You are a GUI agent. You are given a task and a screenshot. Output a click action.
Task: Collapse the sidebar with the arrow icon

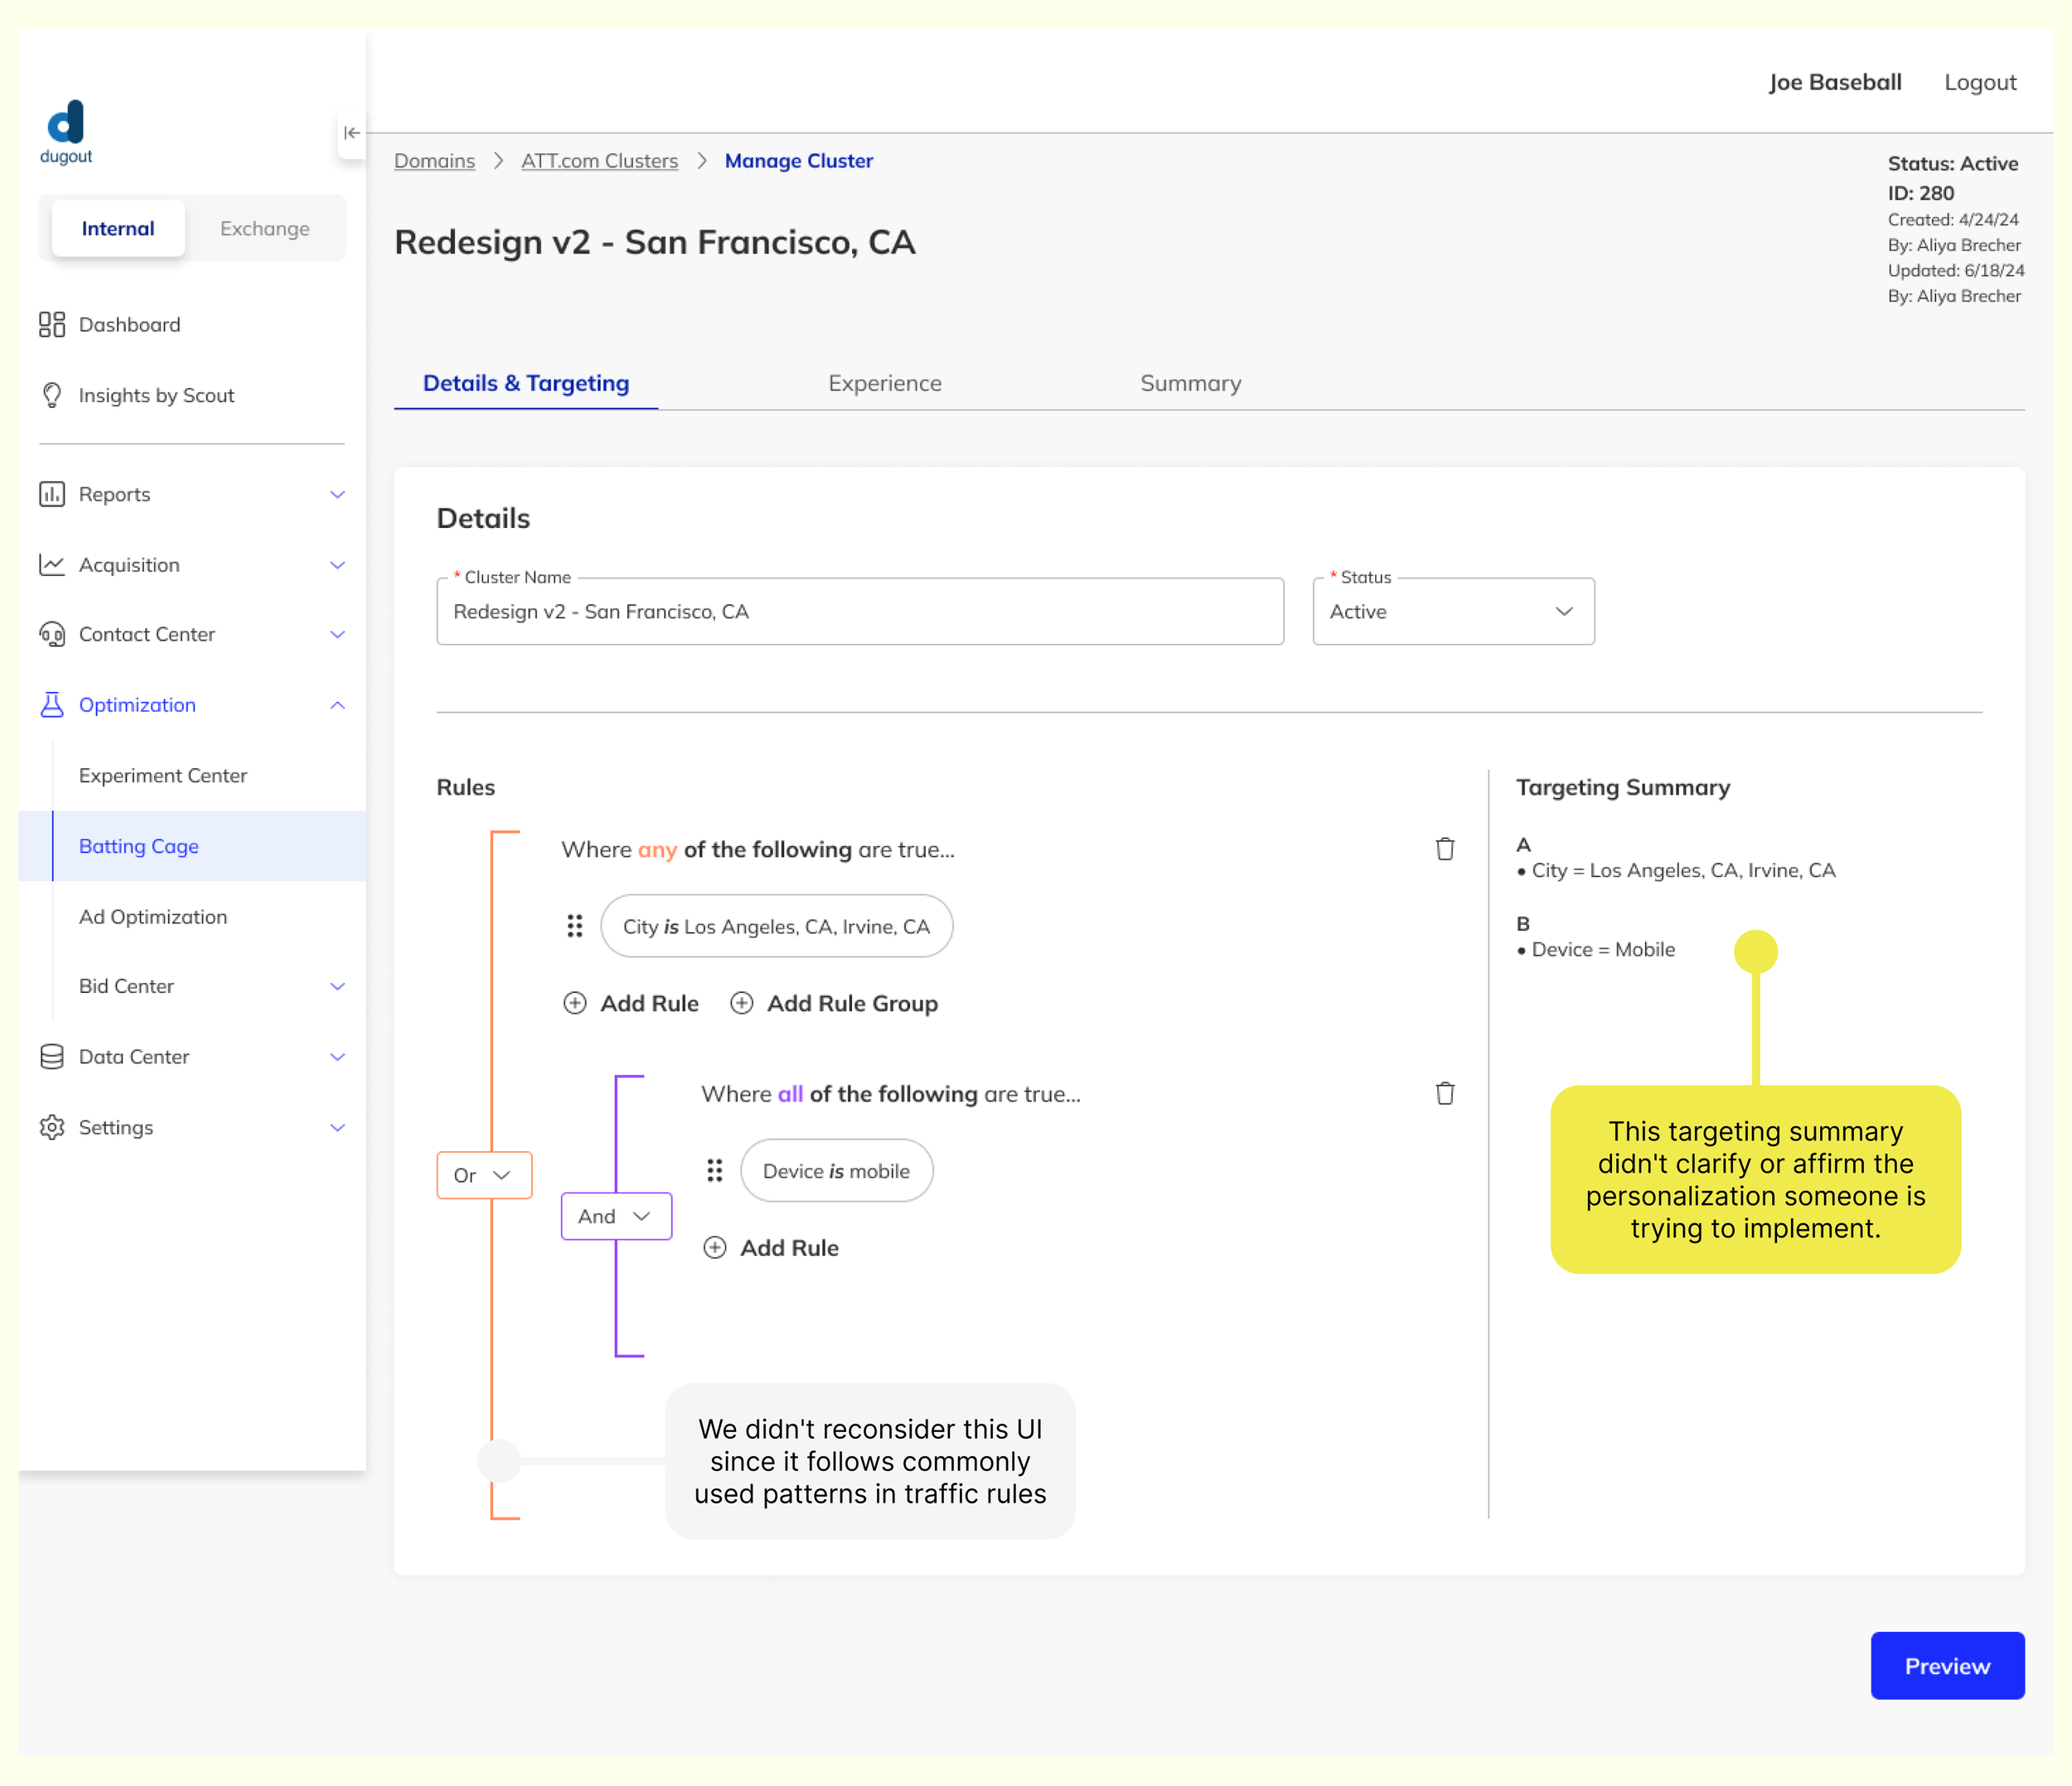[351, 133]
